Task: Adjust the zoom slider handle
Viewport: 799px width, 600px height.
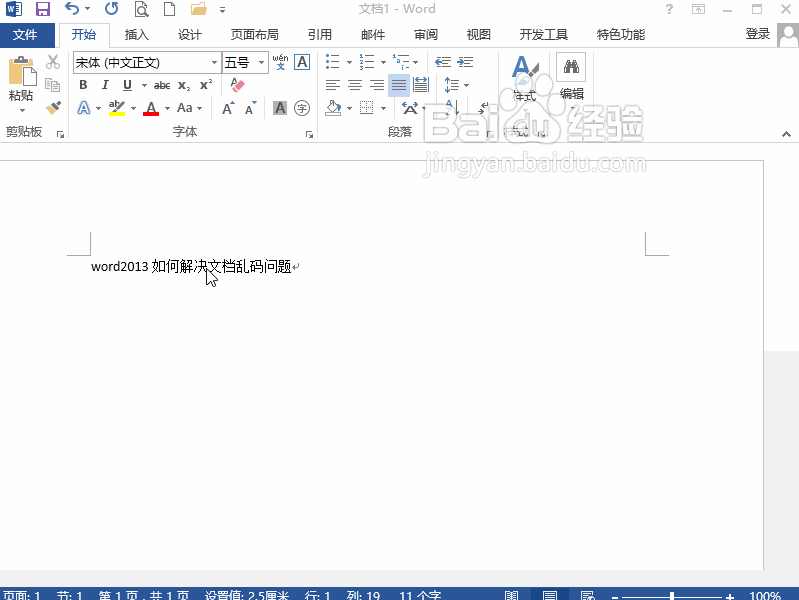Action: [x=672, y=595]
